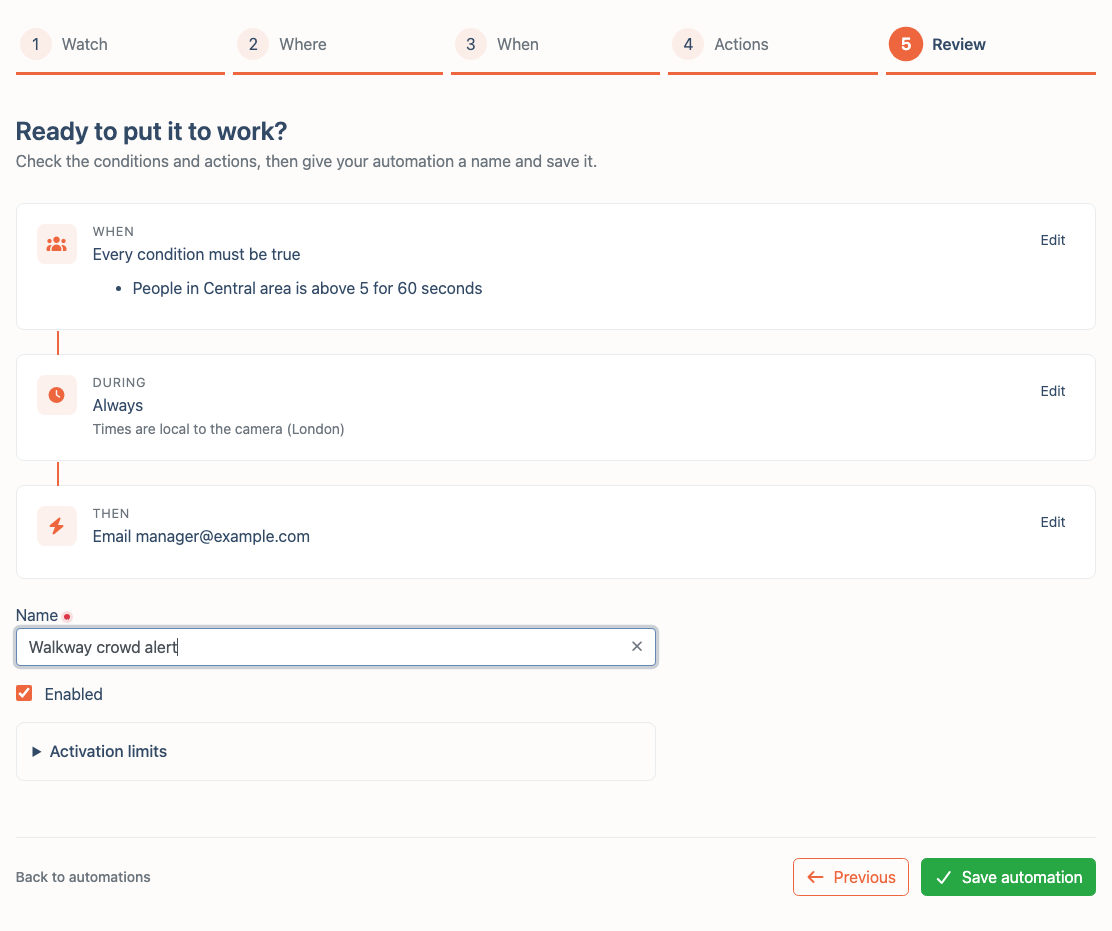Edit the DURING schedule
This screenshot has height=931, width=1112.
coord(1052,391)
